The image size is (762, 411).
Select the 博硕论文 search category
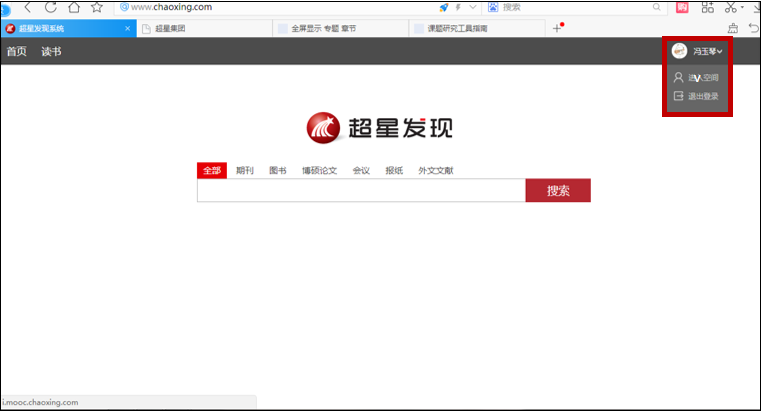point(319,171)
